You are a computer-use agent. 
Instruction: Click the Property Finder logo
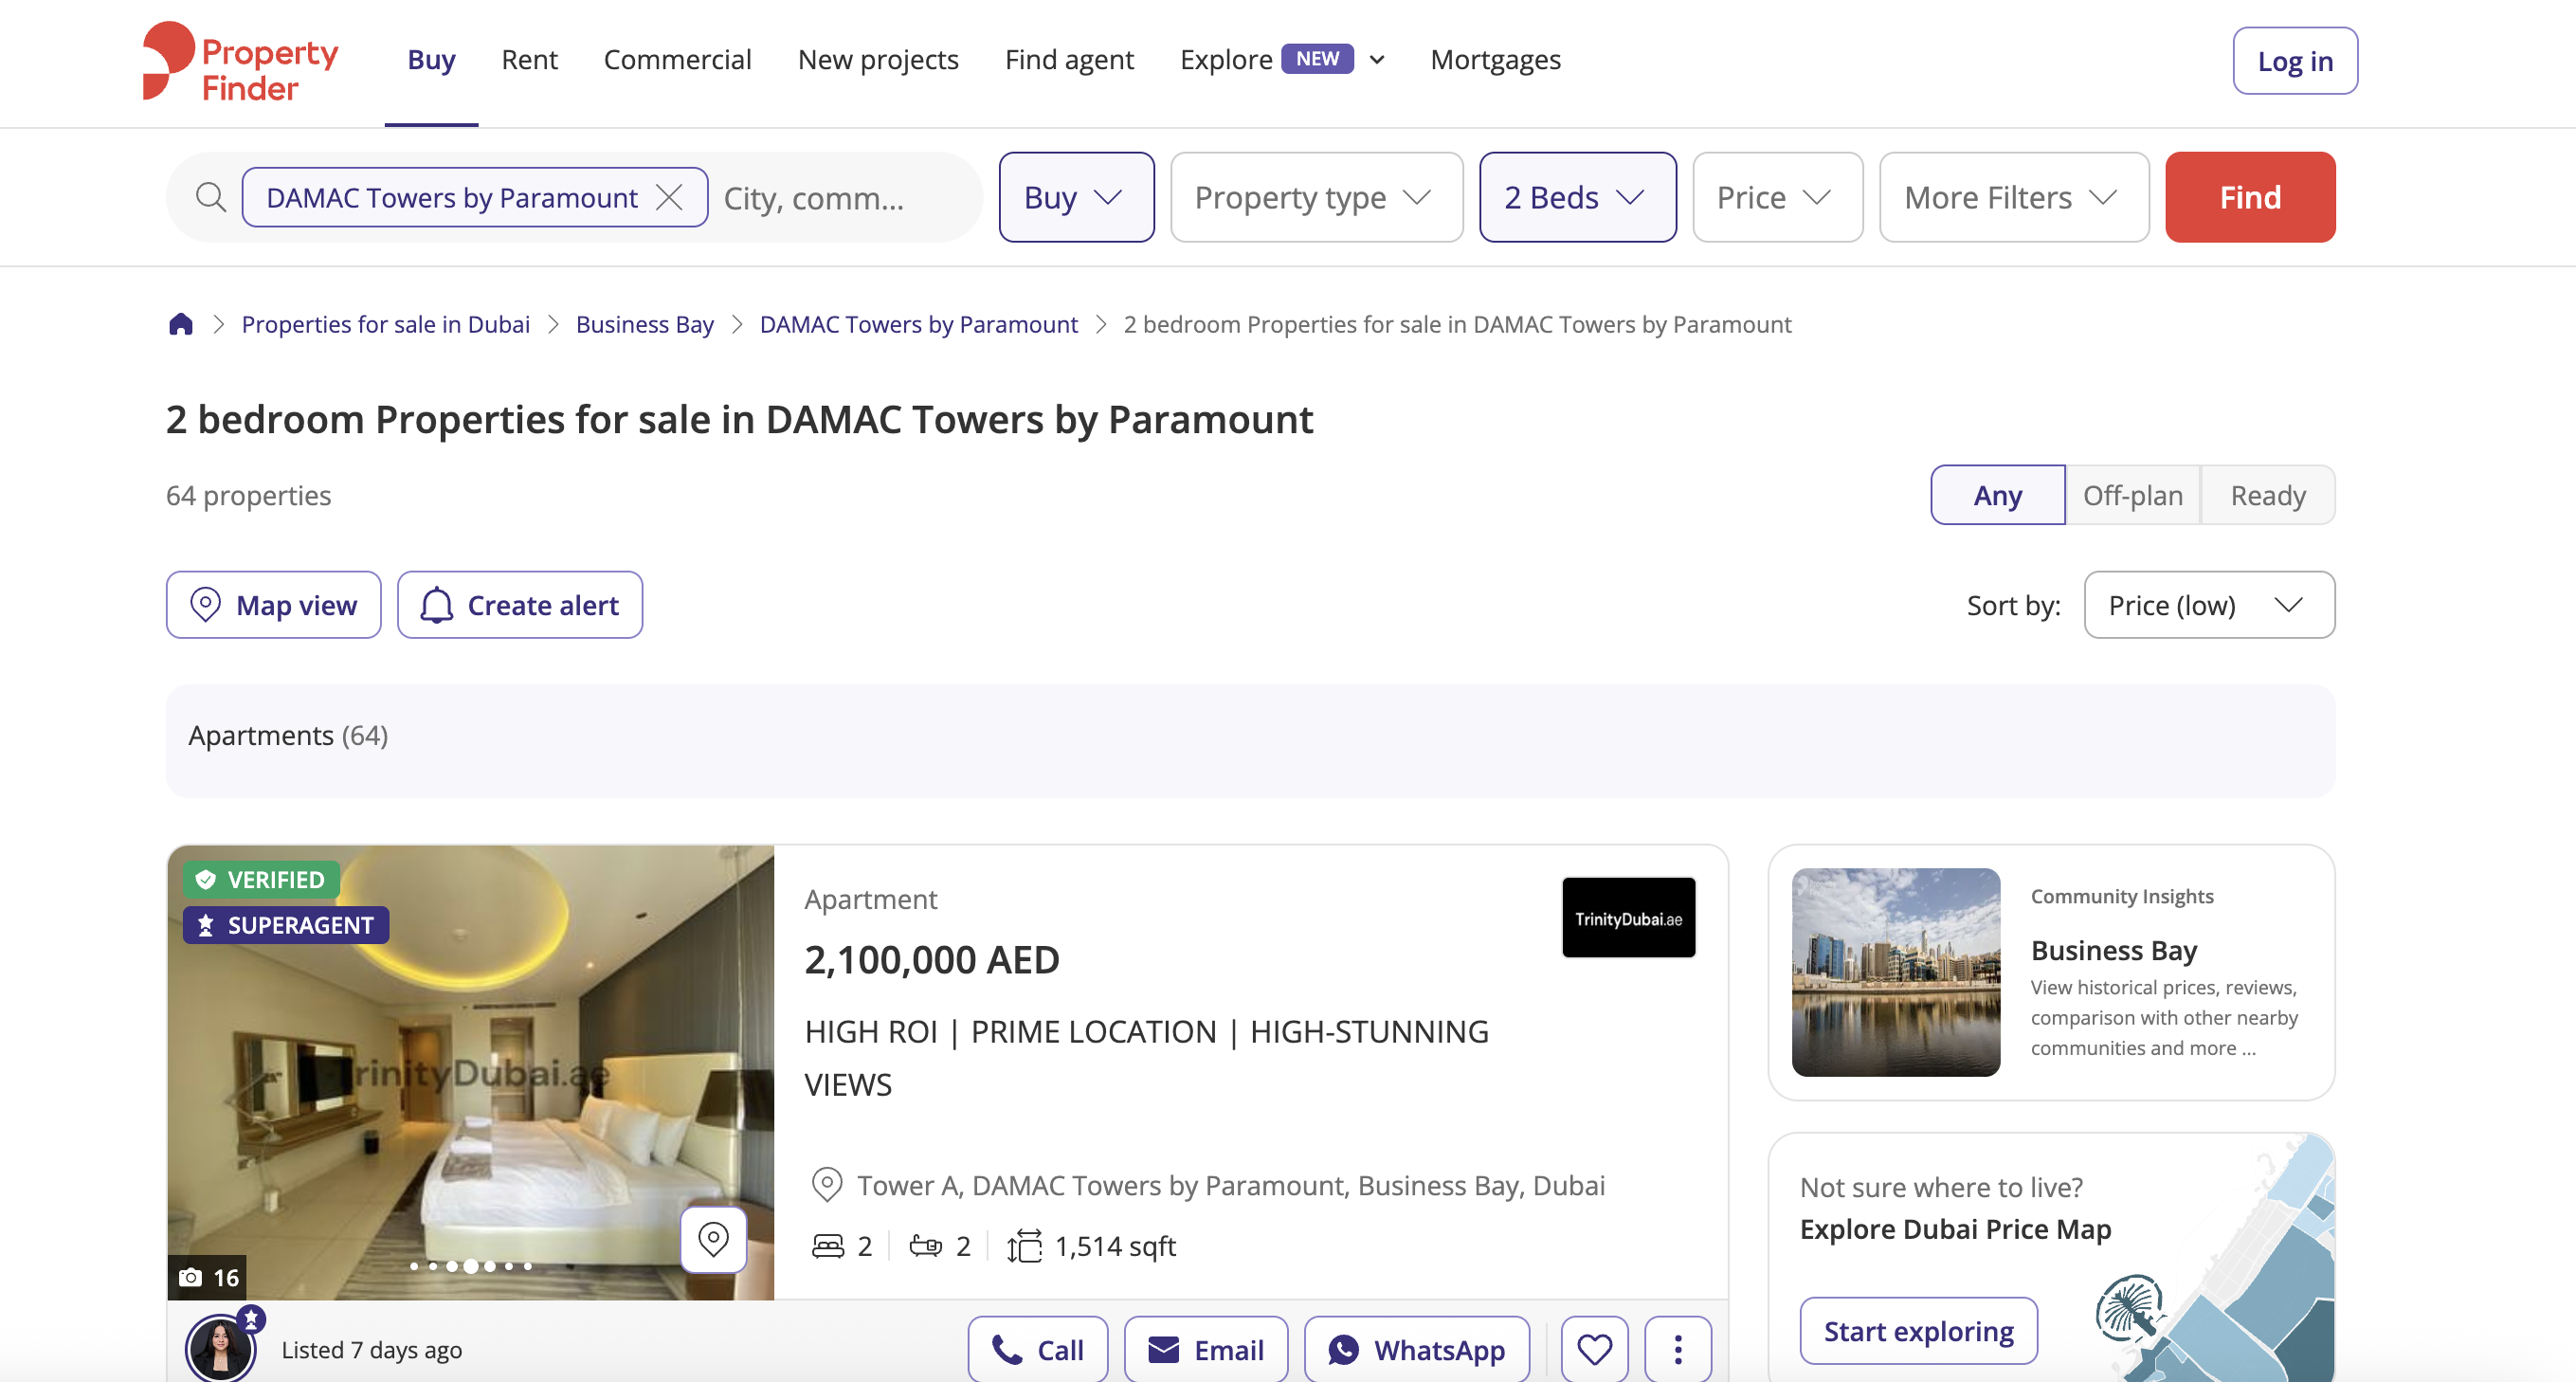[241, 62]
